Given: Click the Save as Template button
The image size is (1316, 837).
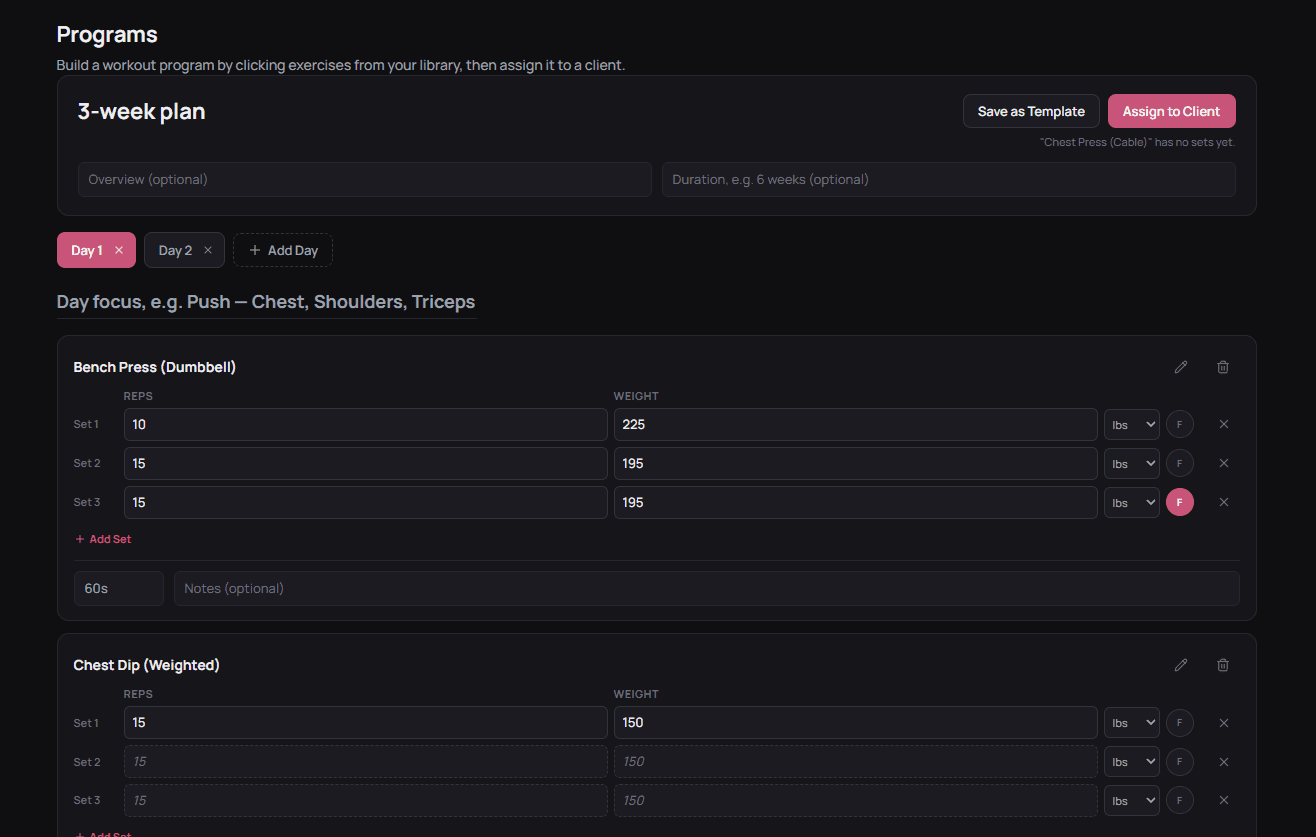Looking at the screenshot, I should (x=1031, y=111).
